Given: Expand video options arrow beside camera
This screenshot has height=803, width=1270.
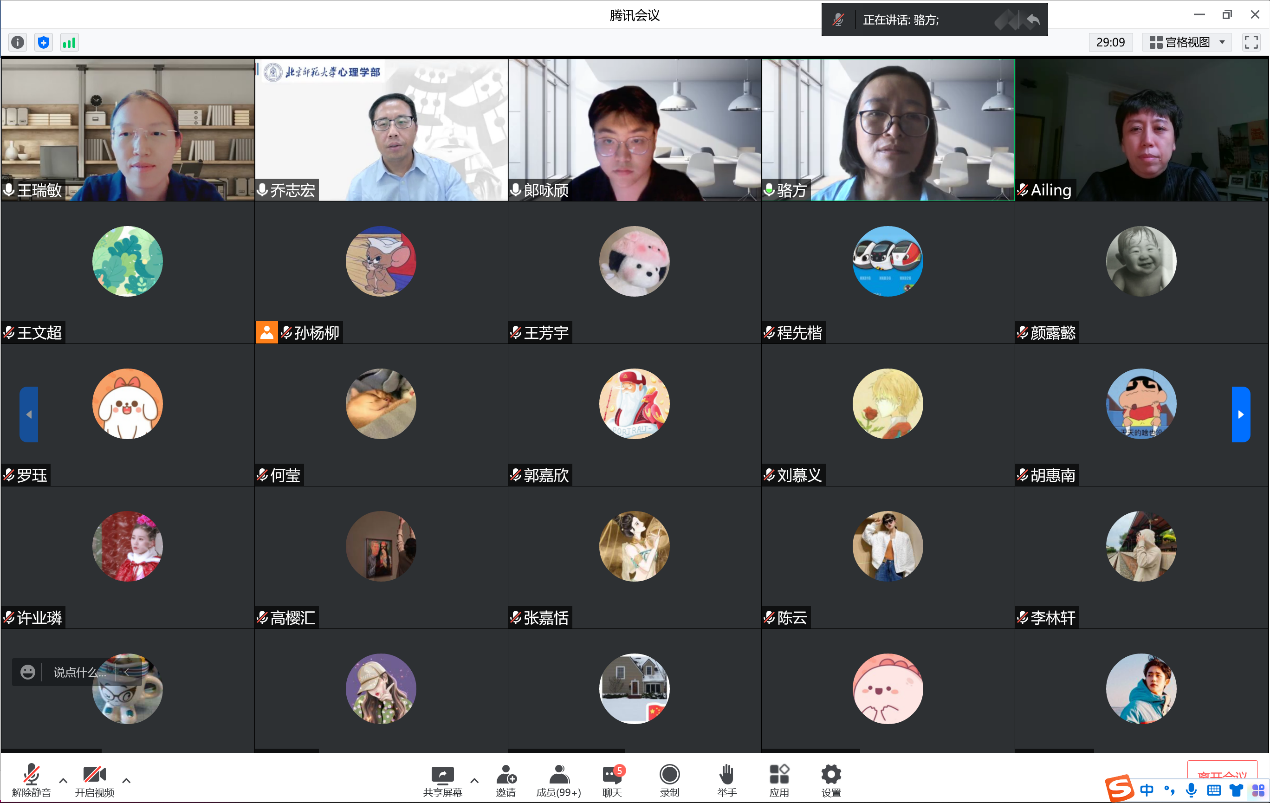Looking at the screenshot, I should [x=126, y=780].
